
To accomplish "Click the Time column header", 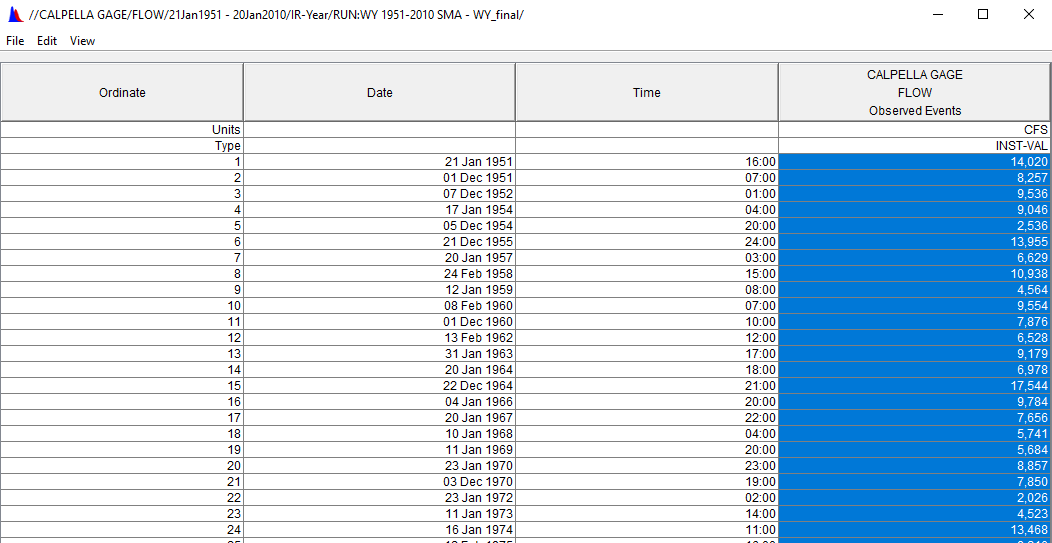I will tap(647, 93).
